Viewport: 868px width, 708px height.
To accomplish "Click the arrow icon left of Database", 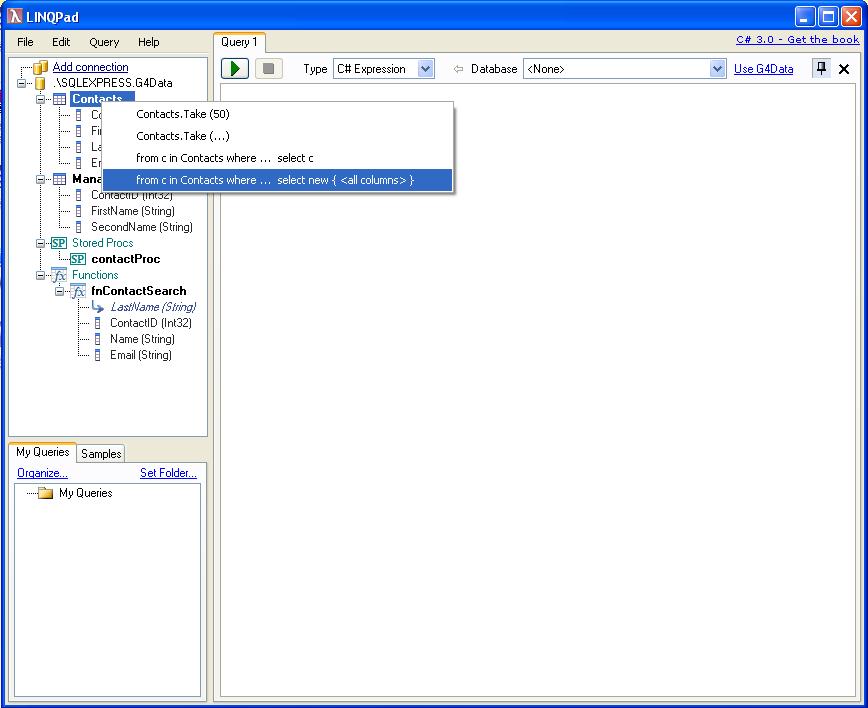I will pos(458,69).
